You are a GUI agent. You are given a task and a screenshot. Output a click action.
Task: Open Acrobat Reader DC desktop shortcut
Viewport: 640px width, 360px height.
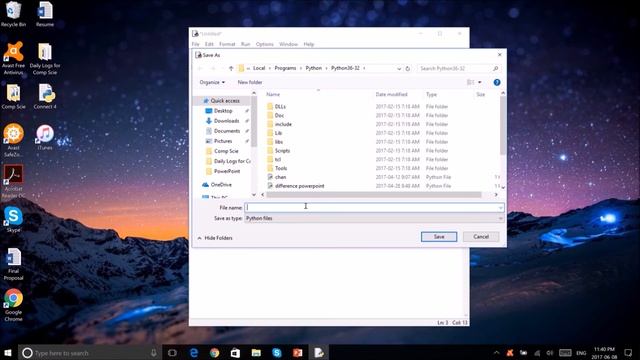pos(13,182)
